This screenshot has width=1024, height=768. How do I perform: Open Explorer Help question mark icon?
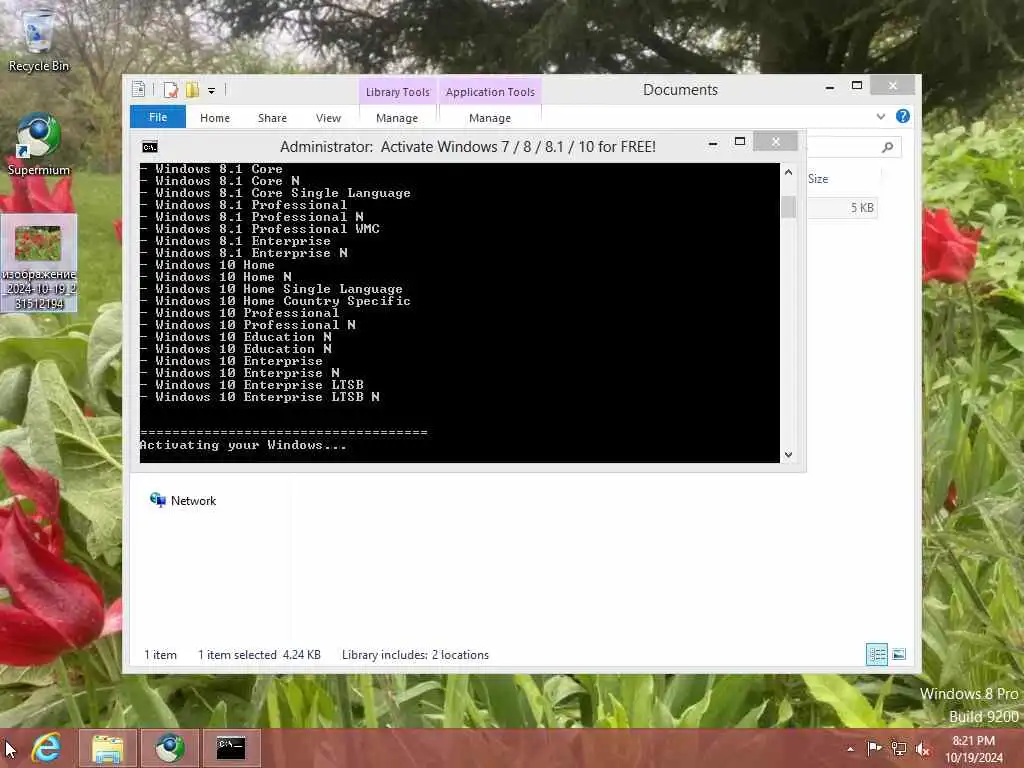[903, 116]
